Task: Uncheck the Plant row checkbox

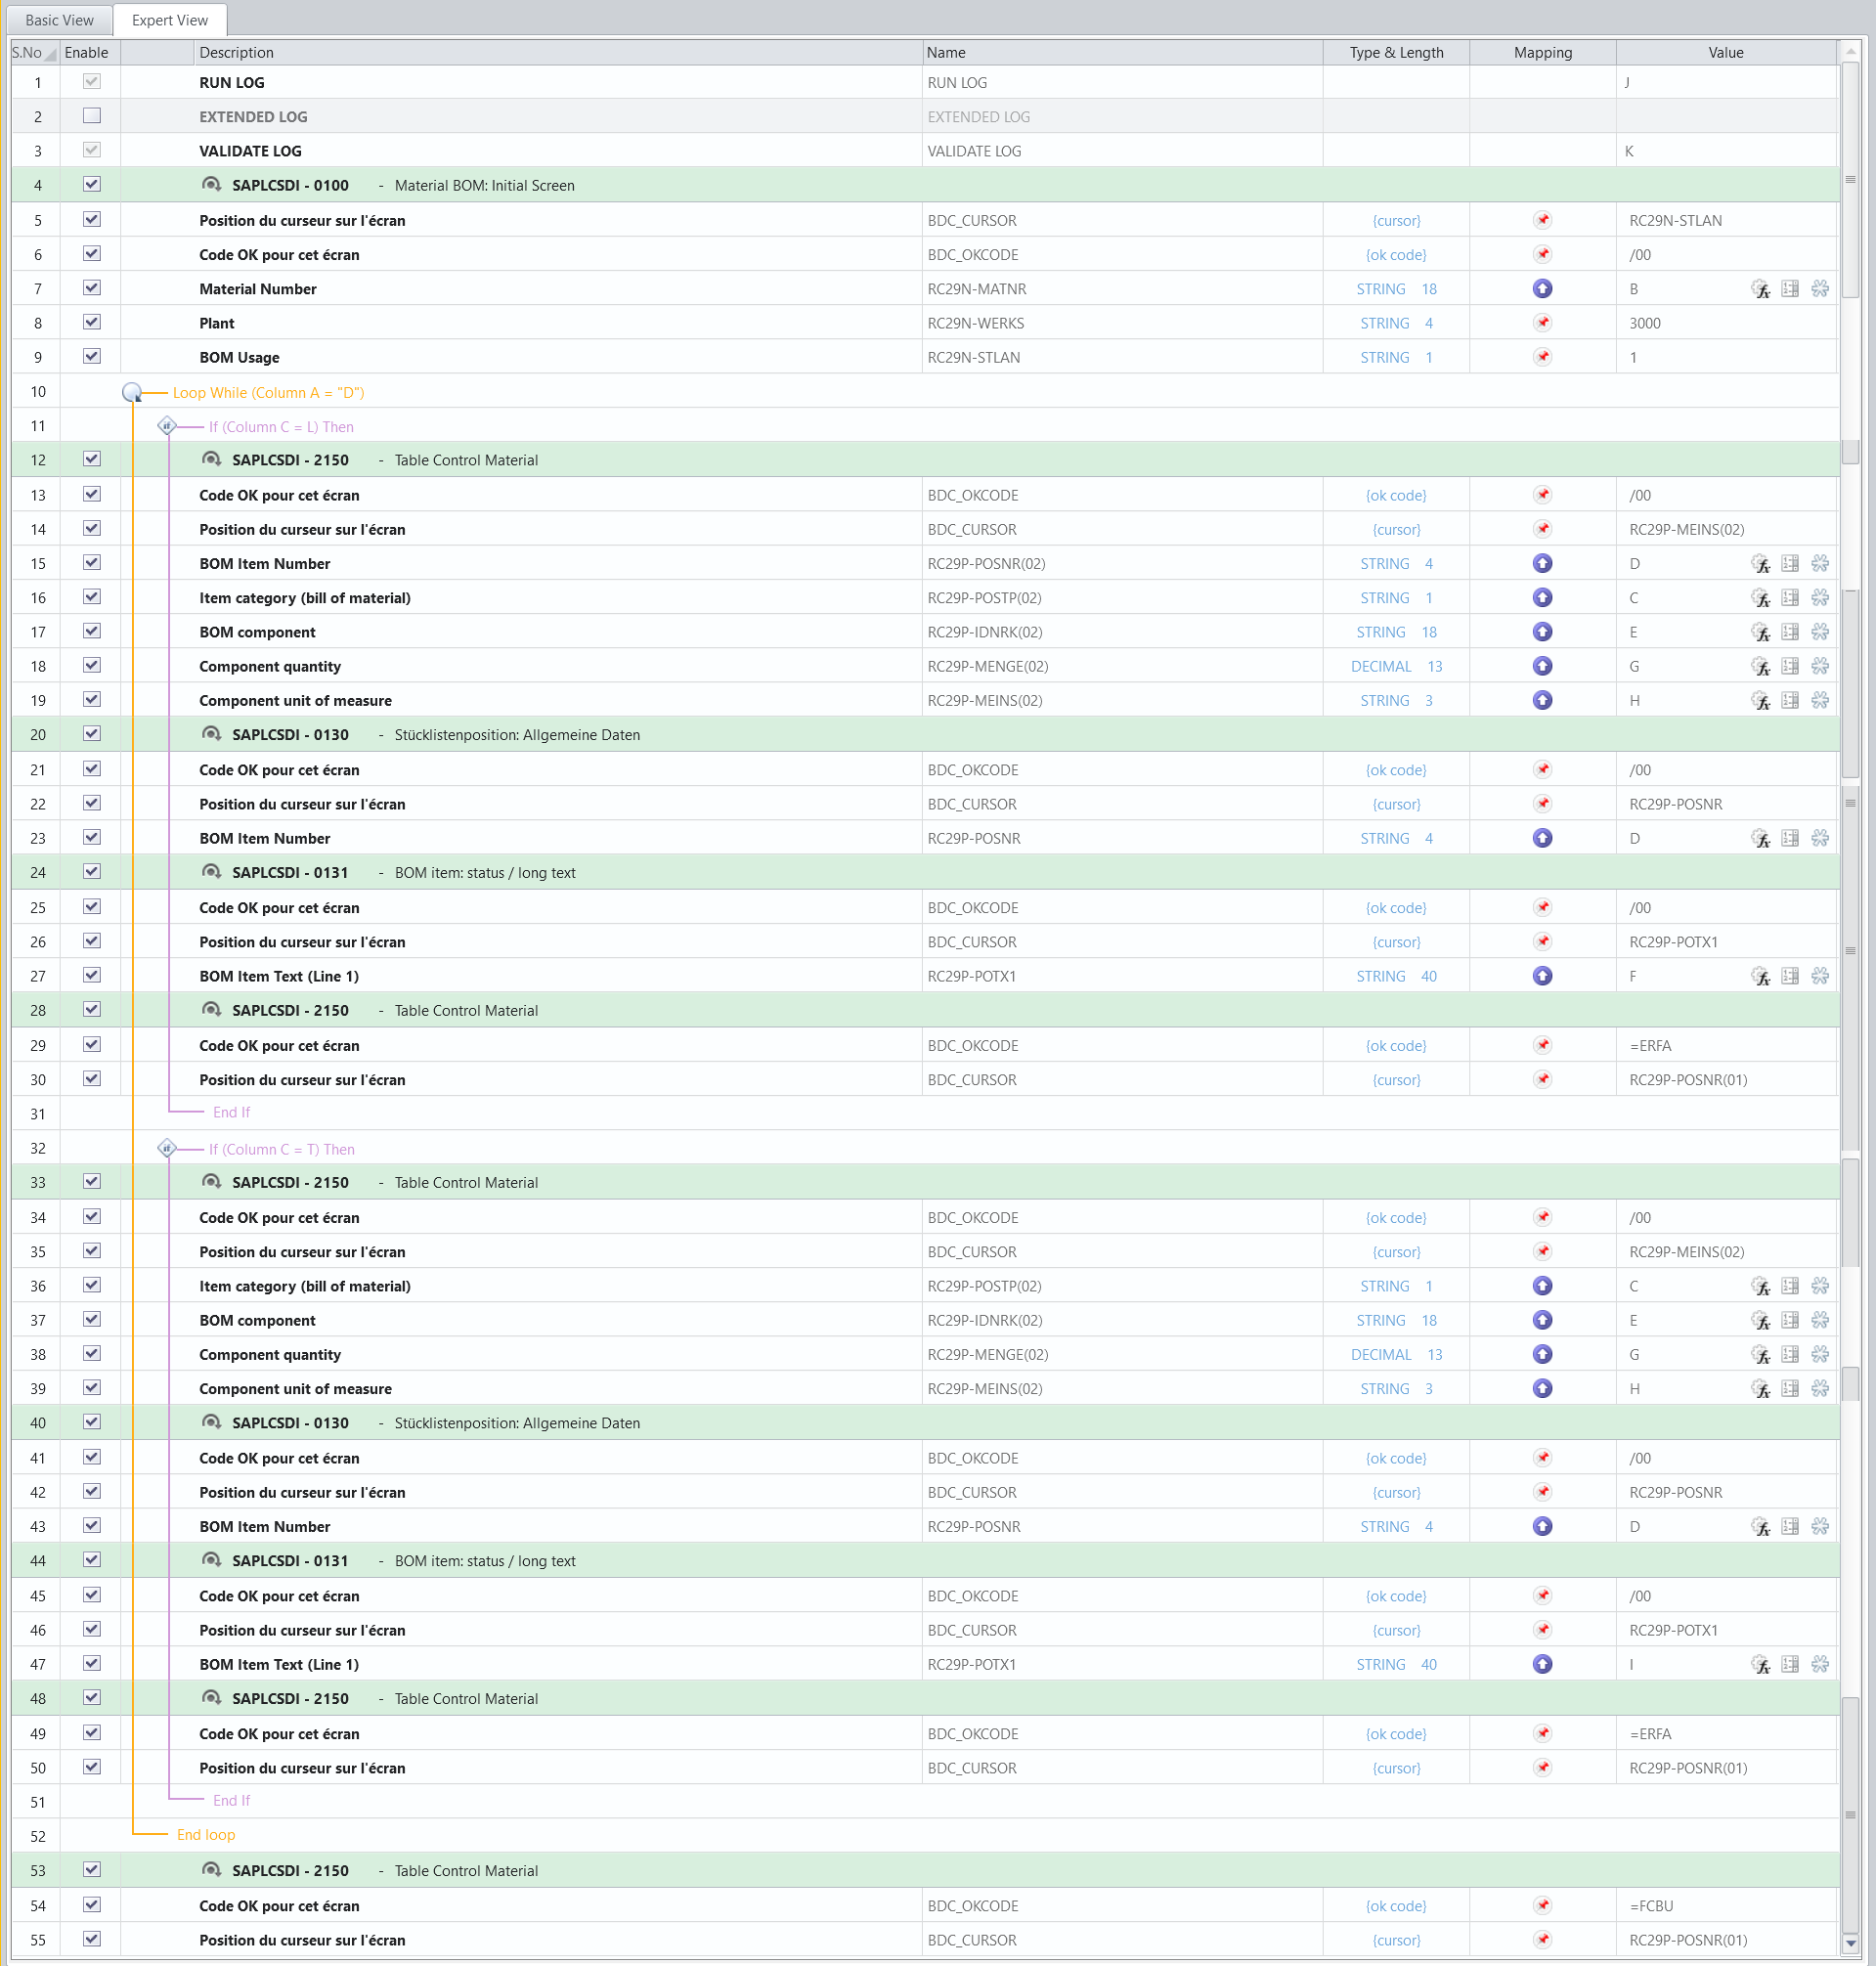Action: 92,322
